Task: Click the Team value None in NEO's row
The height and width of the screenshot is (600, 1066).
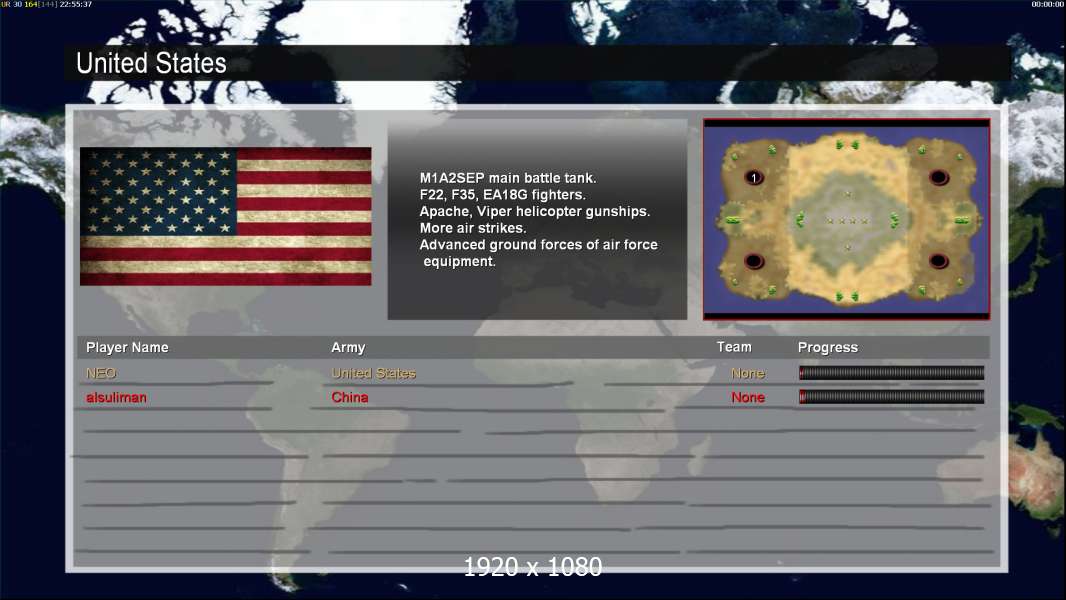Action: tap(748, 373)
